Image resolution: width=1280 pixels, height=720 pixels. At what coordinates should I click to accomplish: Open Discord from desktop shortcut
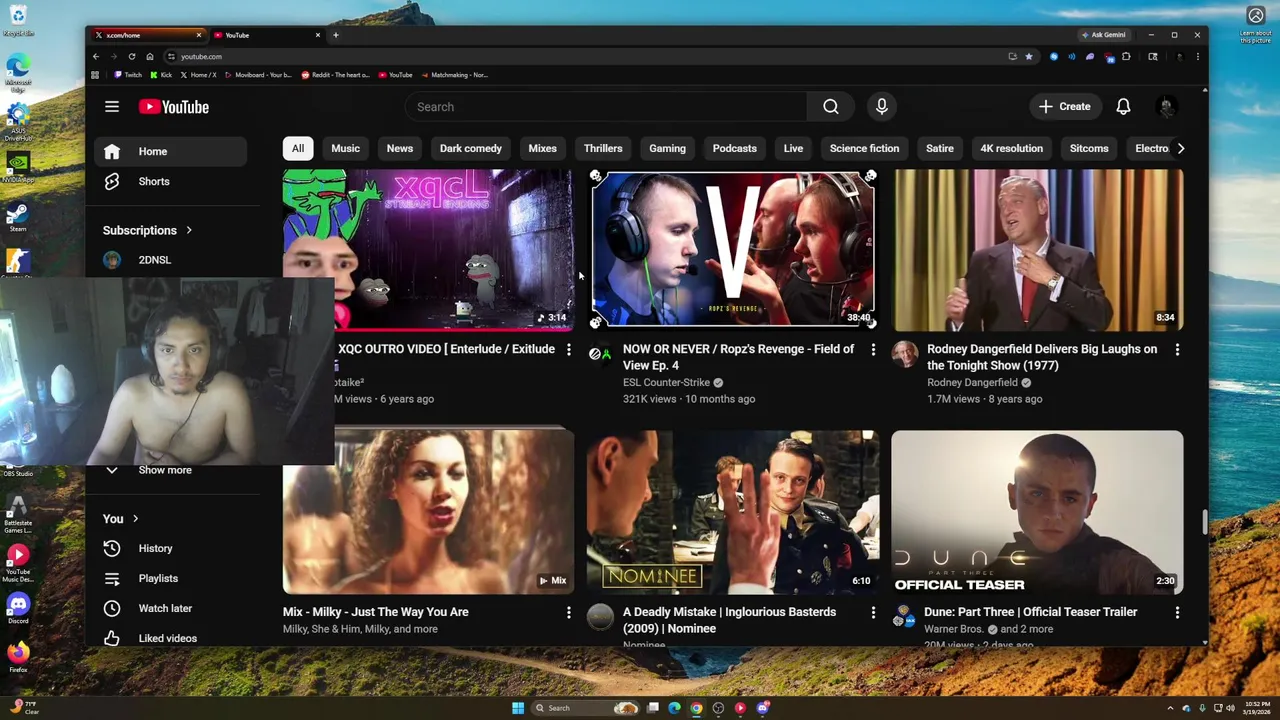coord(18,607)
